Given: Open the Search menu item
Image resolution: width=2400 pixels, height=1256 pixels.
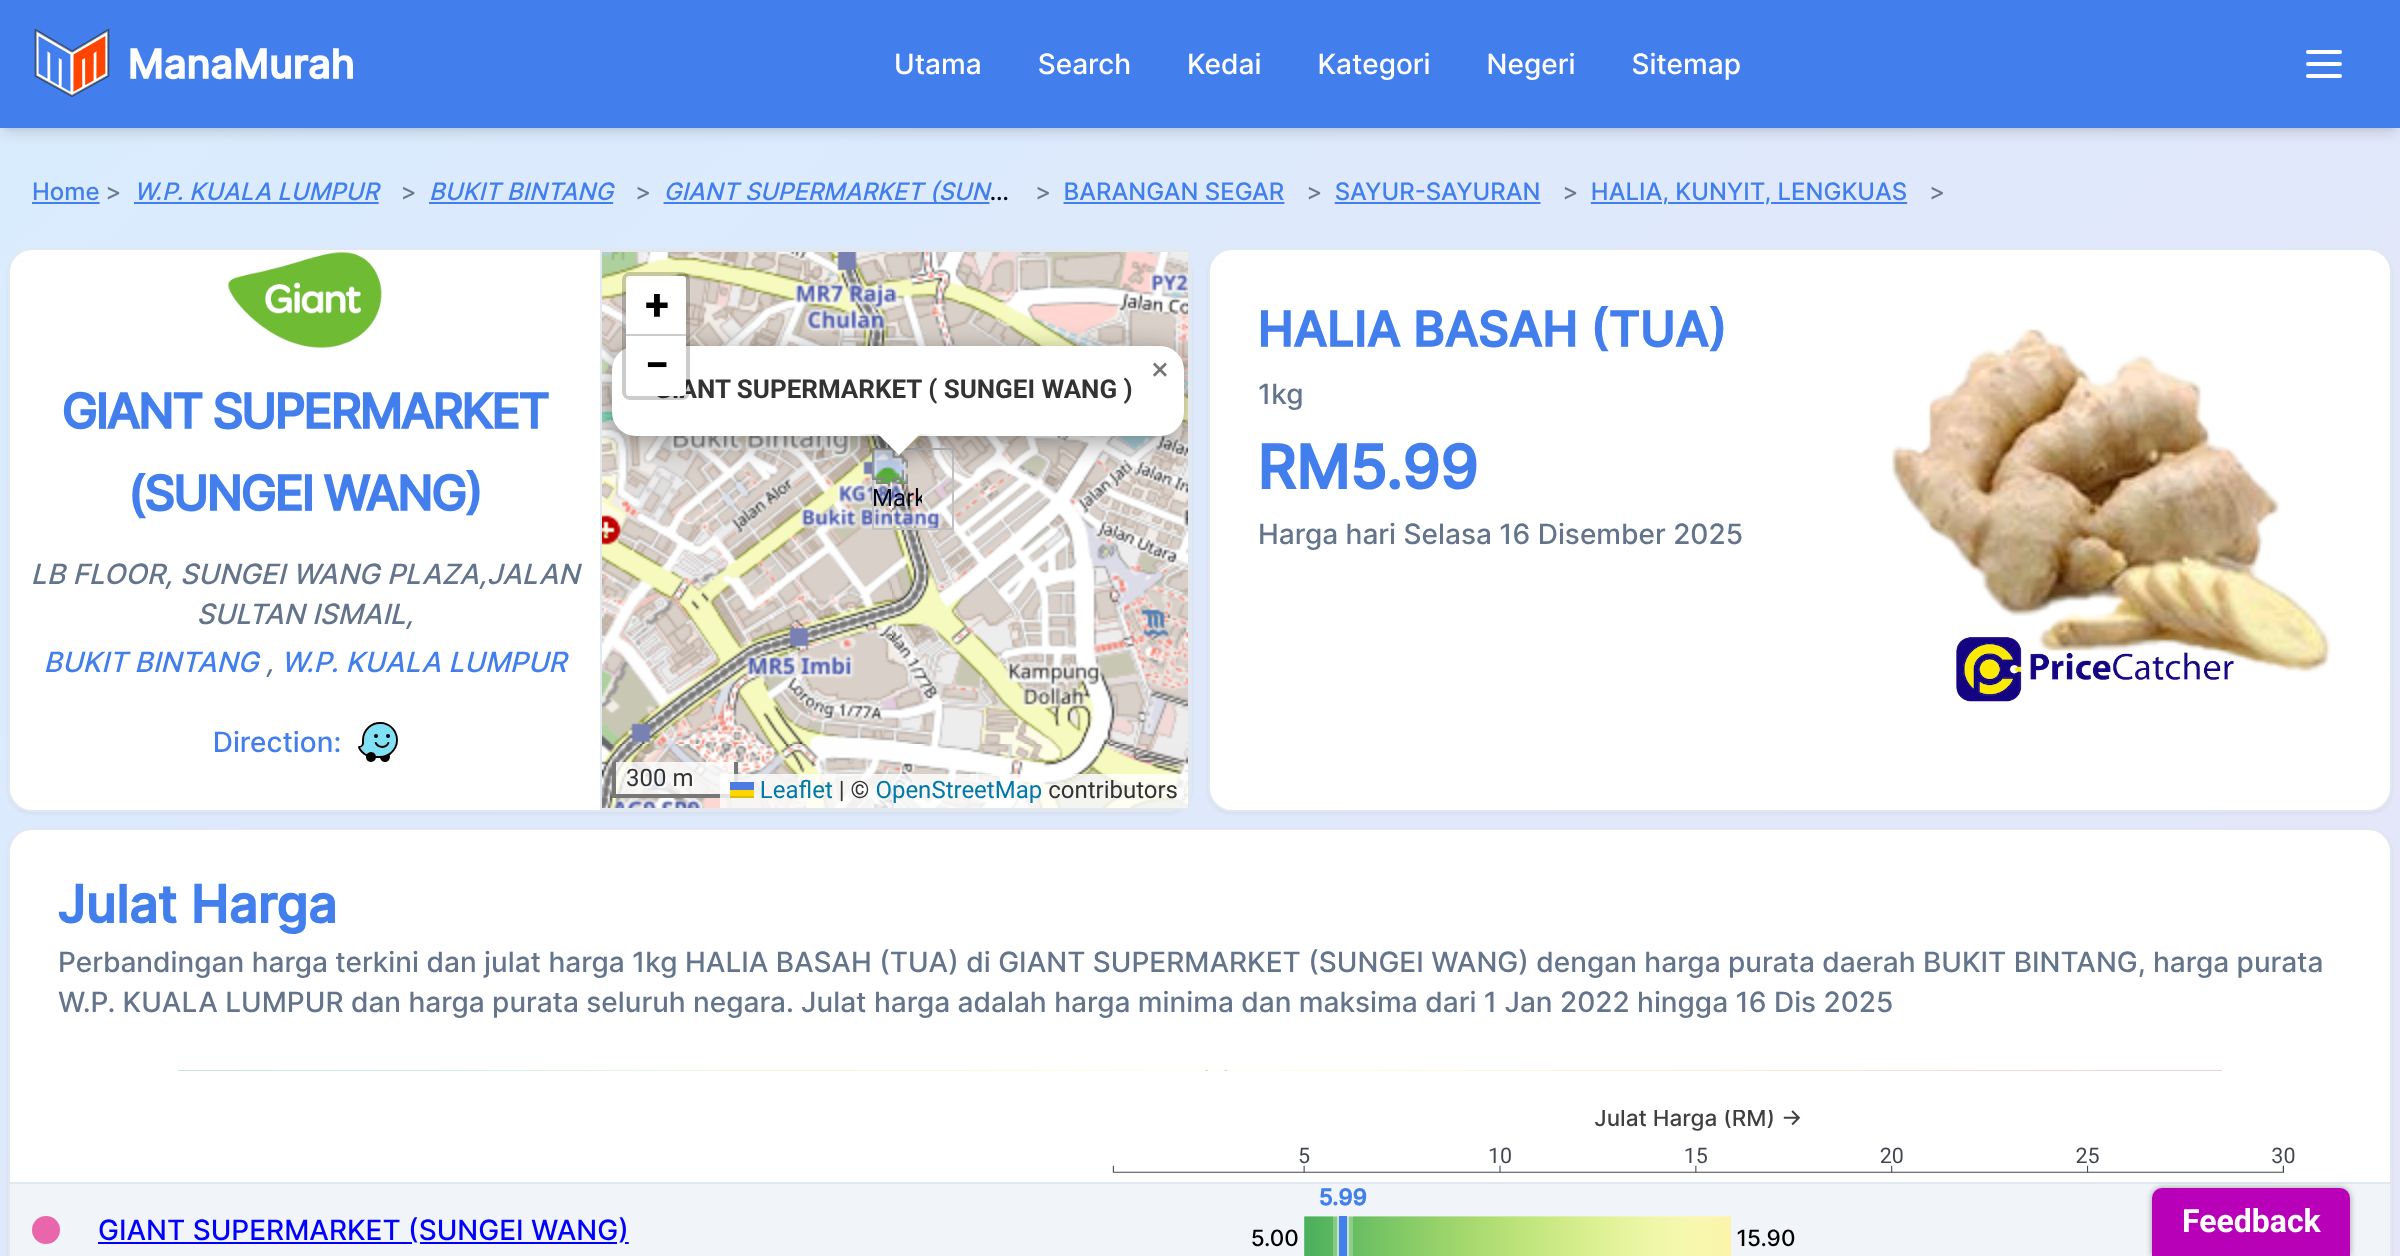Looking at the screenshot, I should pyautogui.click(x=1083, y=64).
